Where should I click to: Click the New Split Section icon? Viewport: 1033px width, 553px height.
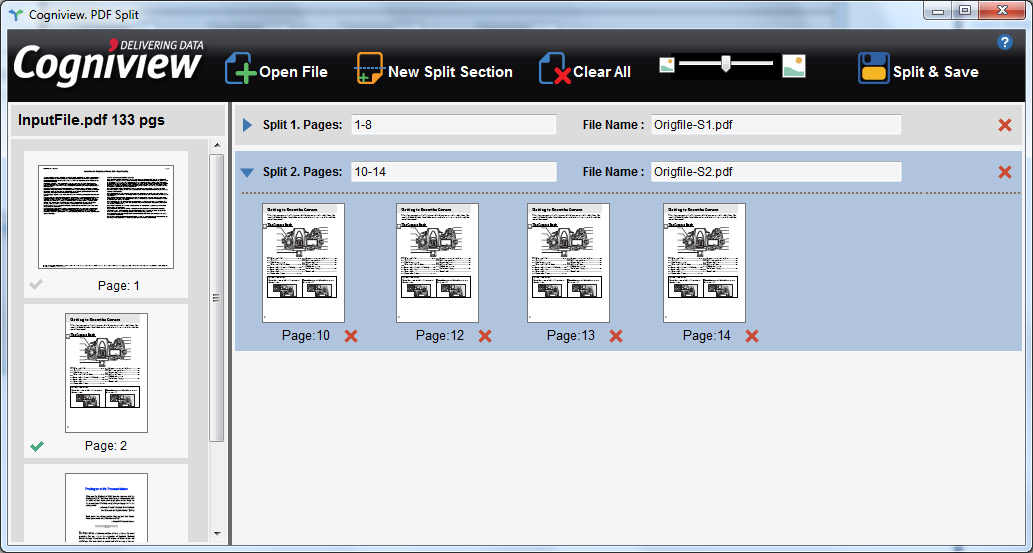[x=369, y=69]
